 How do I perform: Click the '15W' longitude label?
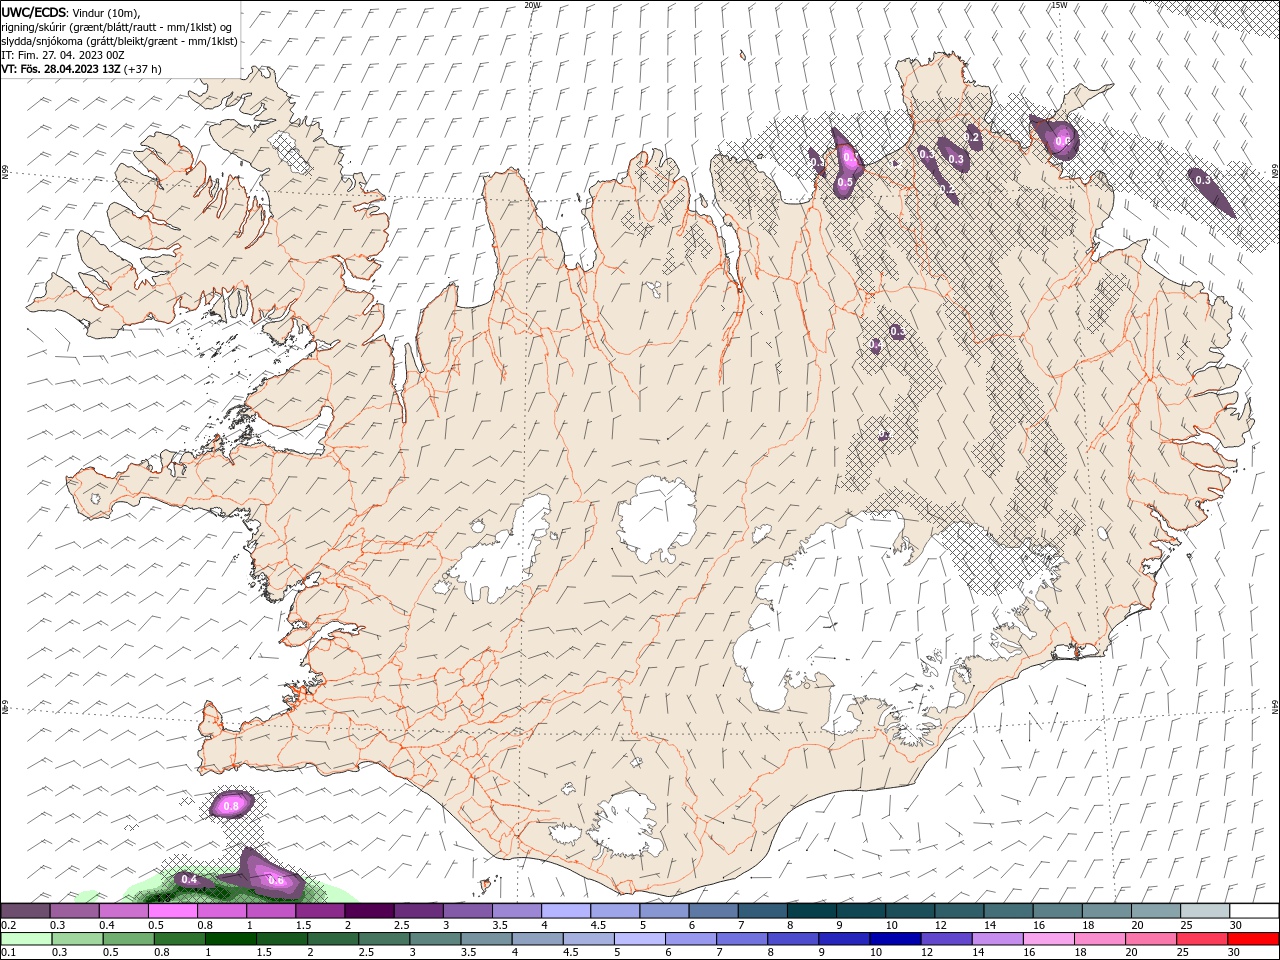click(1059, 4)
